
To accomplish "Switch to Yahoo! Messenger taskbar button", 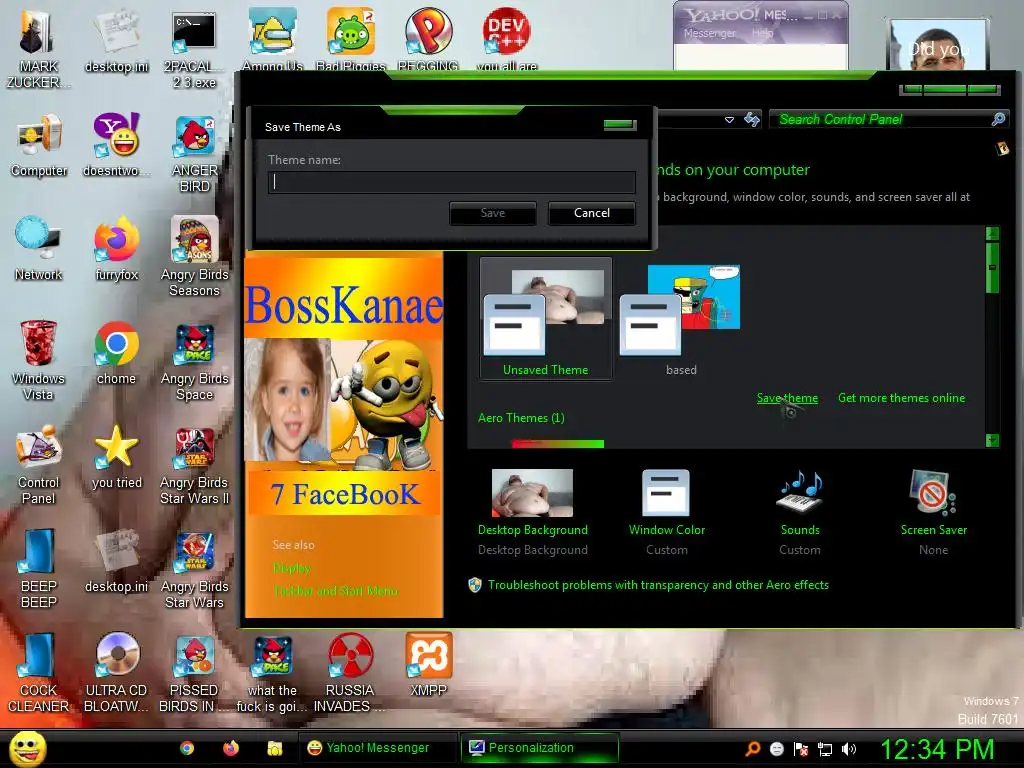I will pyautogui.click(x=378, y=748).
